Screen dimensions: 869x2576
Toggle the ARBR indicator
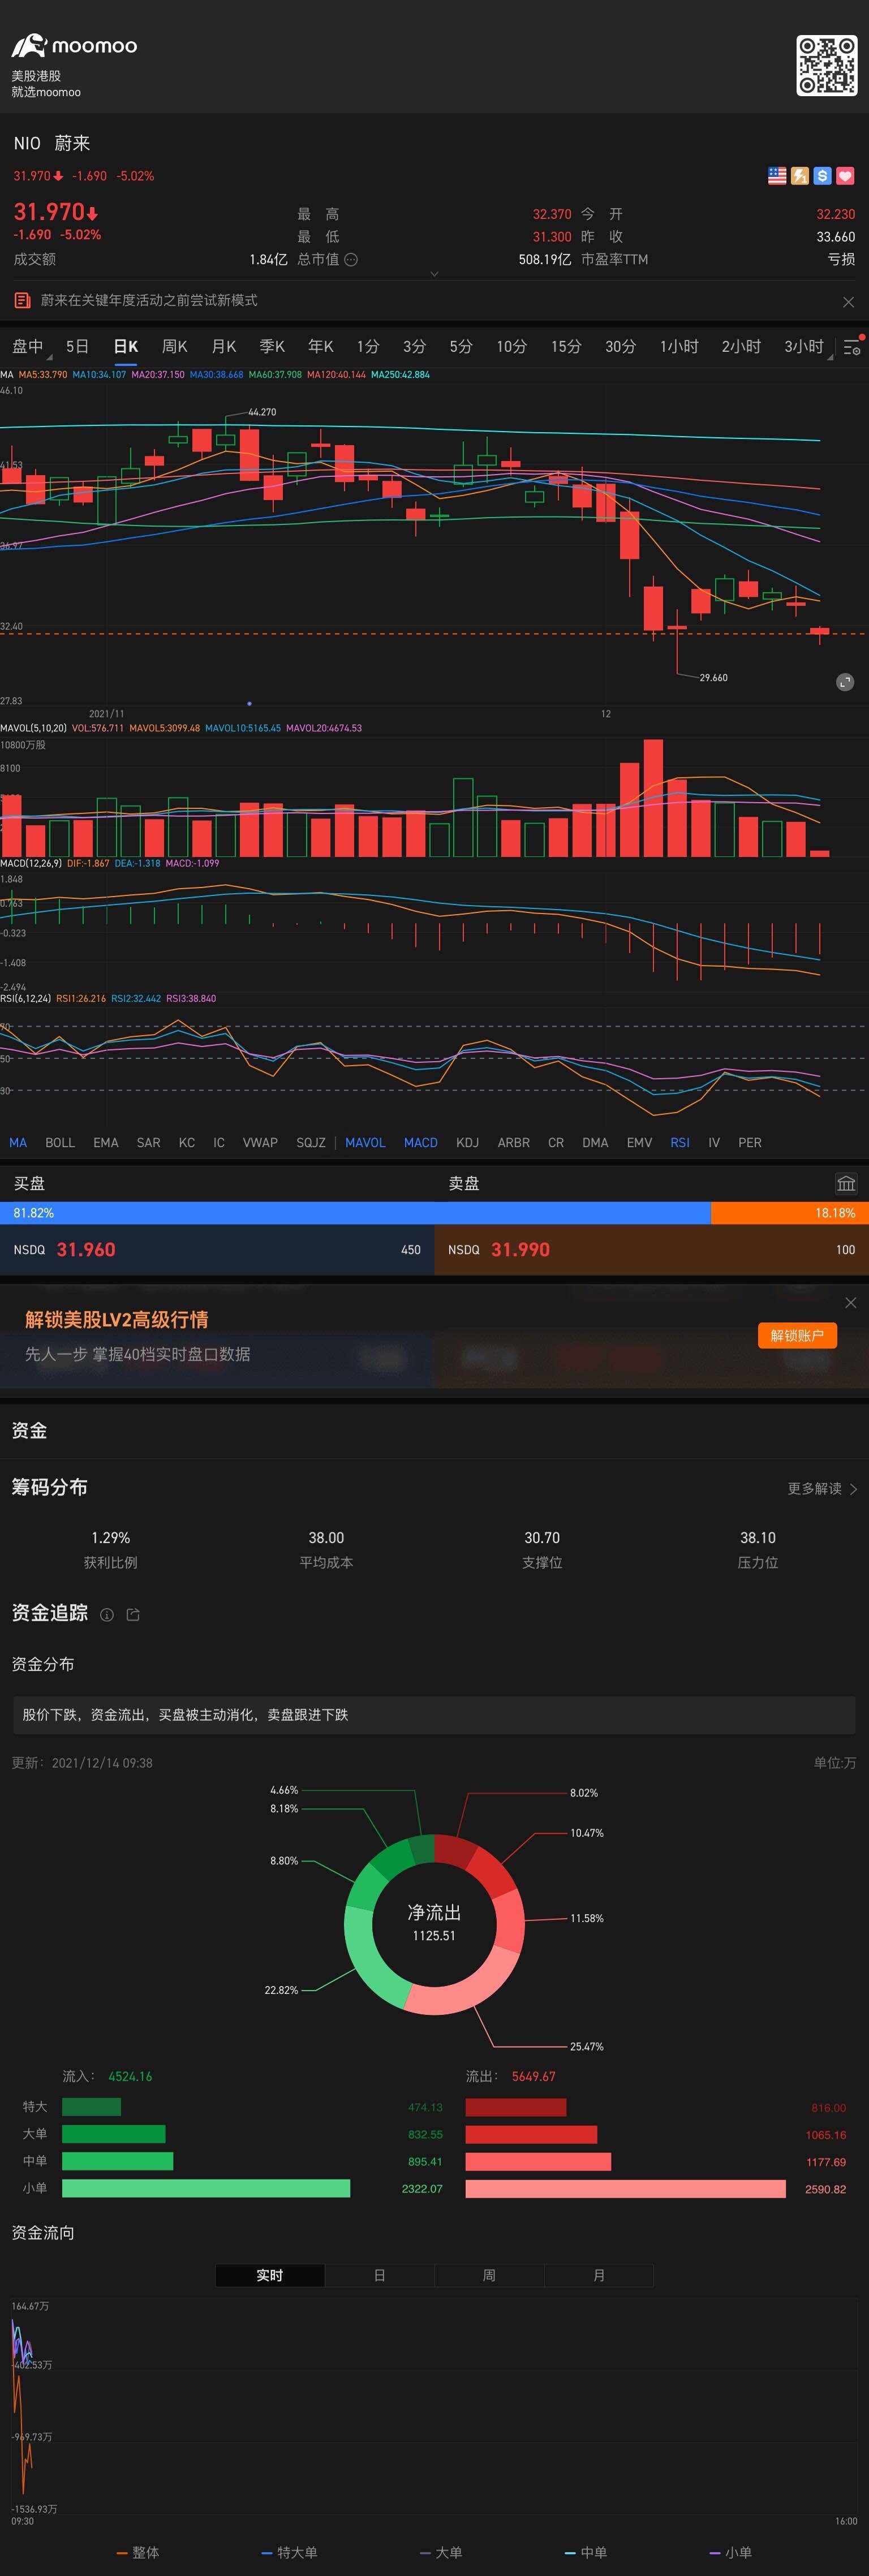tap(514, 1142)
